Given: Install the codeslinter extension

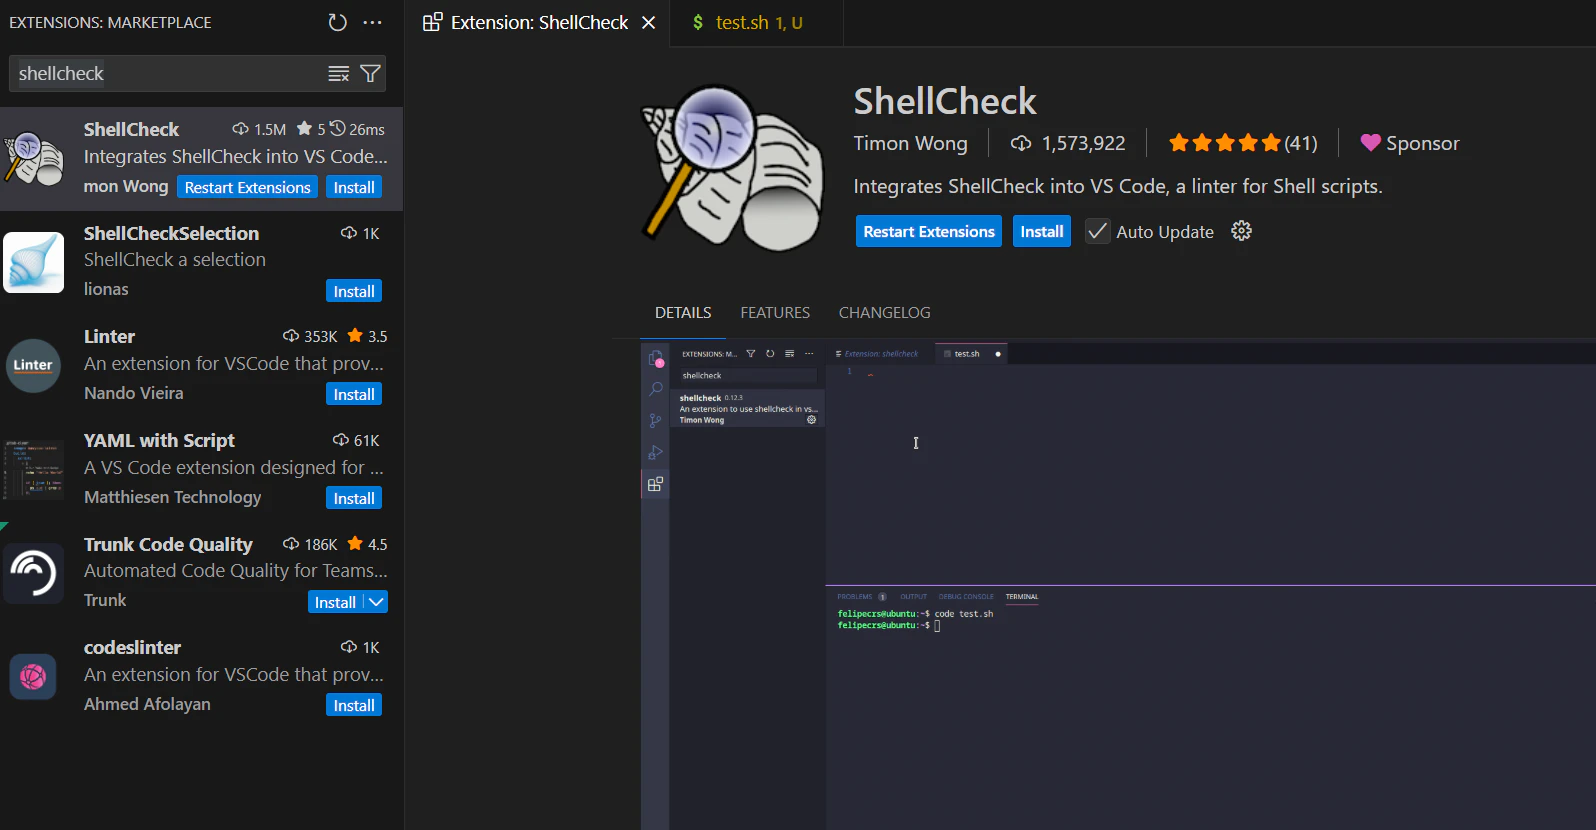Looking at the screenshot, I should point(354,705).
